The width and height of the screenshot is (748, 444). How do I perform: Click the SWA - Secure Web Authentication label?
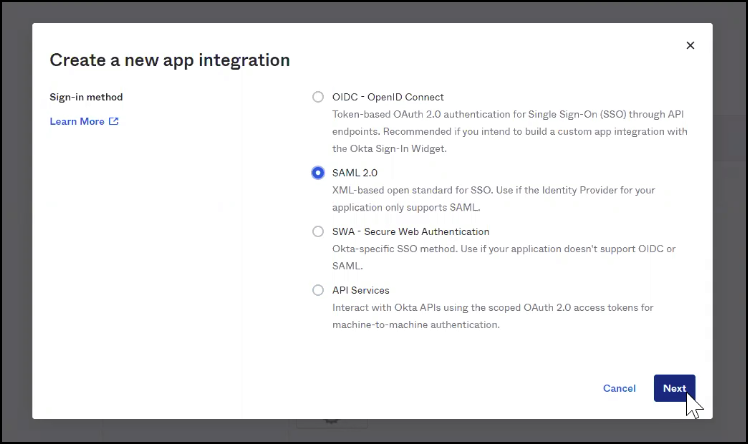[x=411, y=231]
